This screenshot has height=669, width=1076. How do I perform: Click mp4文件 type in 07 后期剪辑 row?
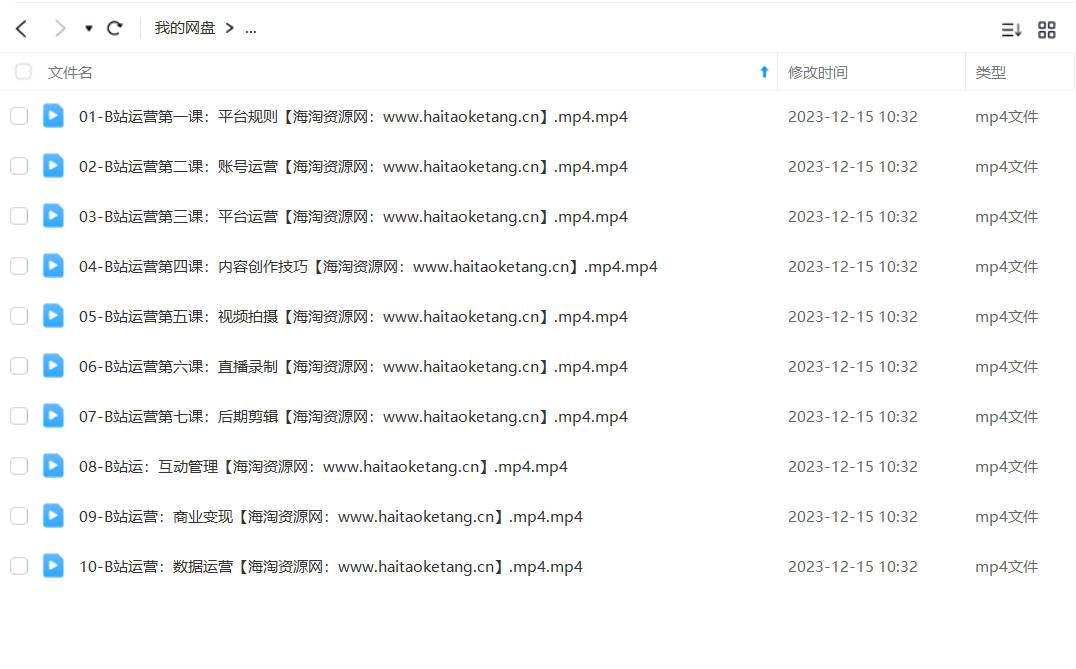pyautogui.click(x=1006, y=417)
